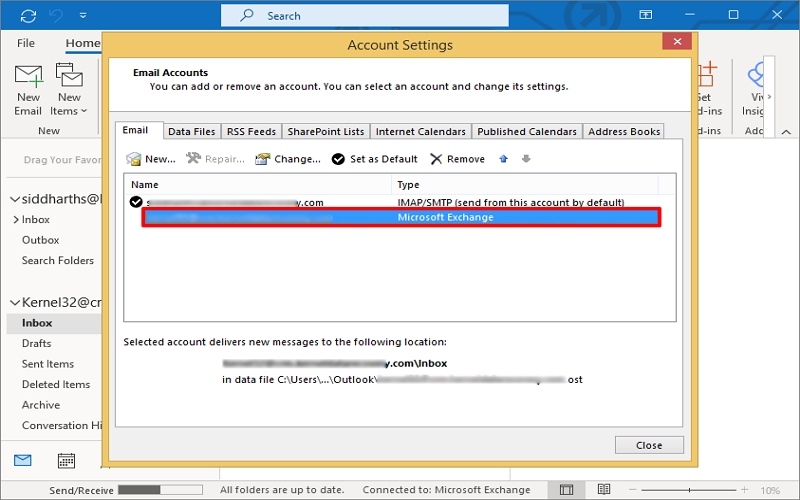Image resolution: width=800 pixels, height=500 pixels.
Task: Click Change account settings icon
Action: click(263, 159)
